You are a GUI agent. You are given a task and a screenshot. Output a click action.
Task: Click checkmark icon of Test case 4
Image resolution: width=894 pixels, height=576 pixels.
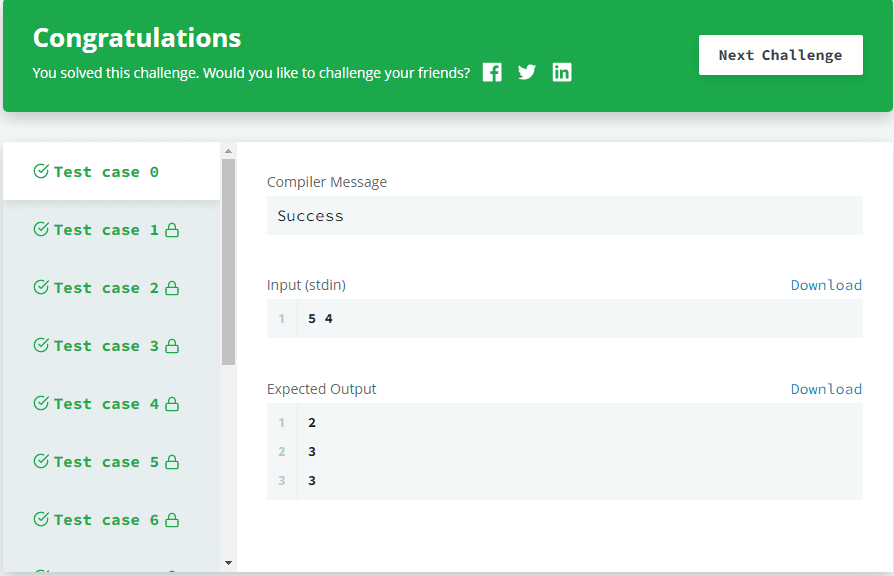[41, 403]
